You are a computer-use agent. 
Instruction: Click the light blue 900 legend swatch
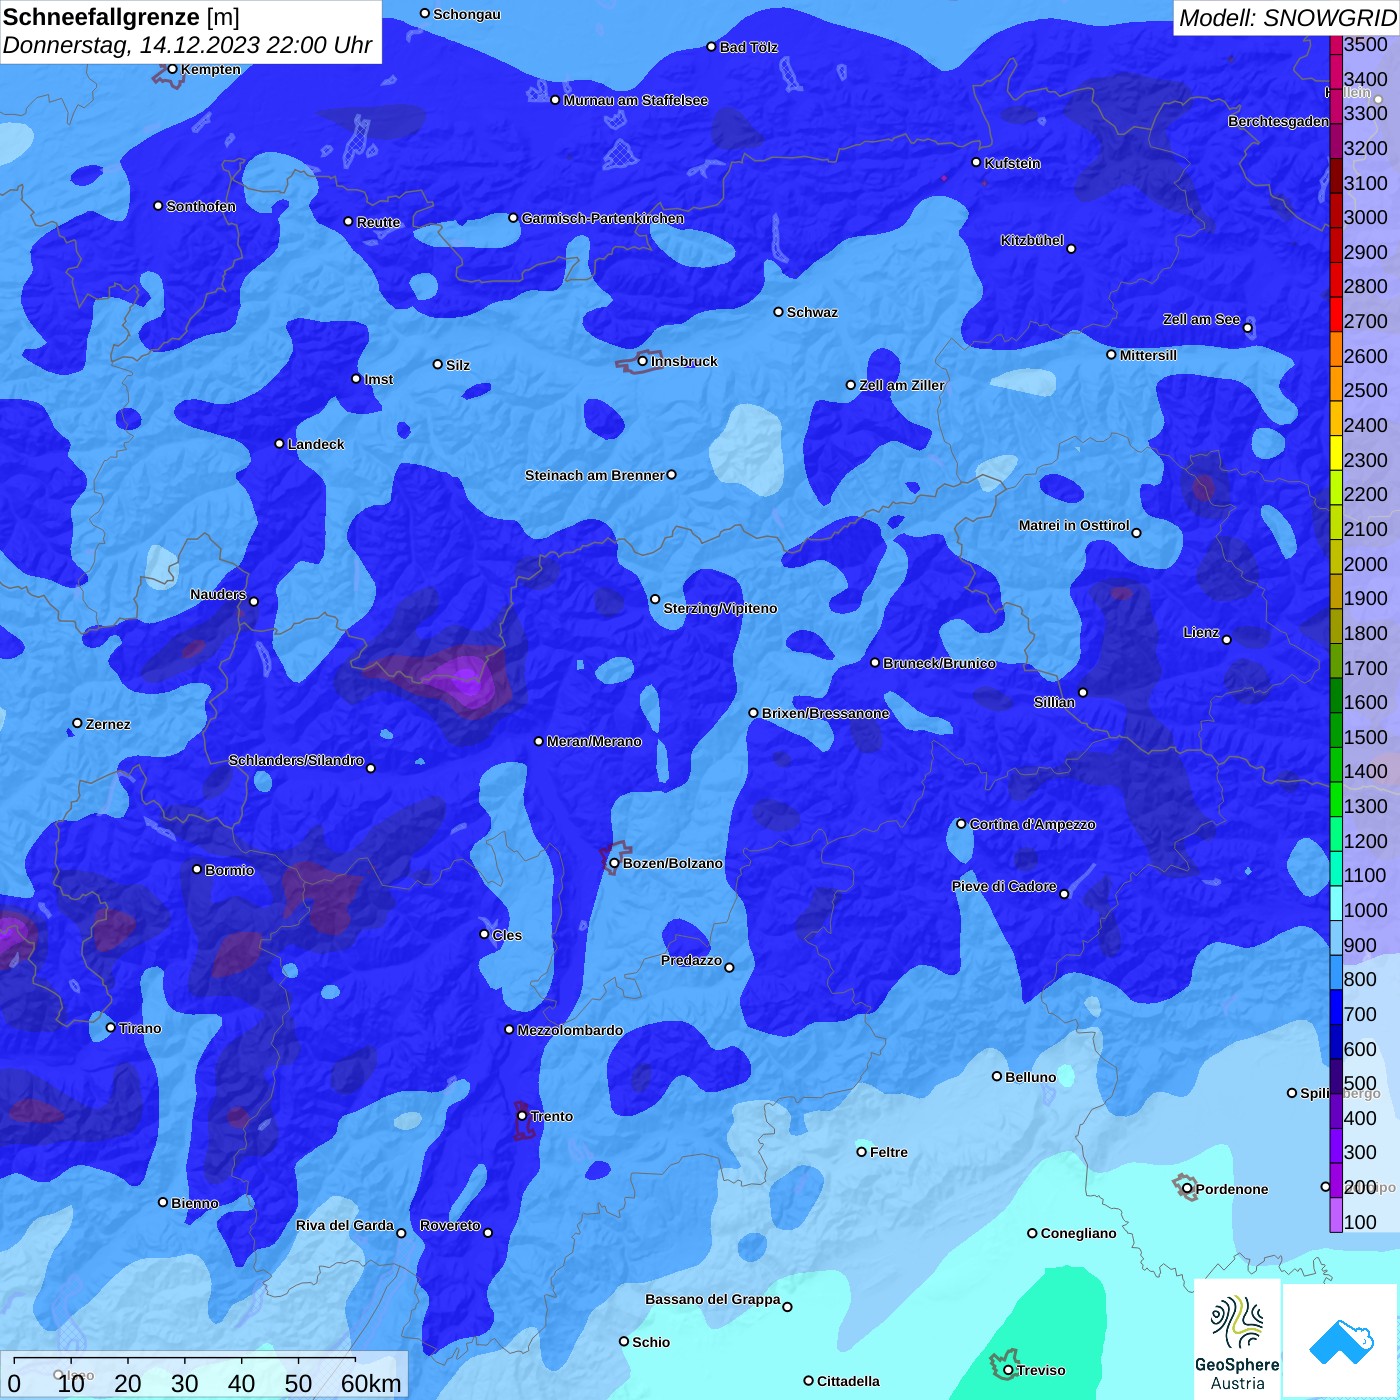coord(1336,937)
